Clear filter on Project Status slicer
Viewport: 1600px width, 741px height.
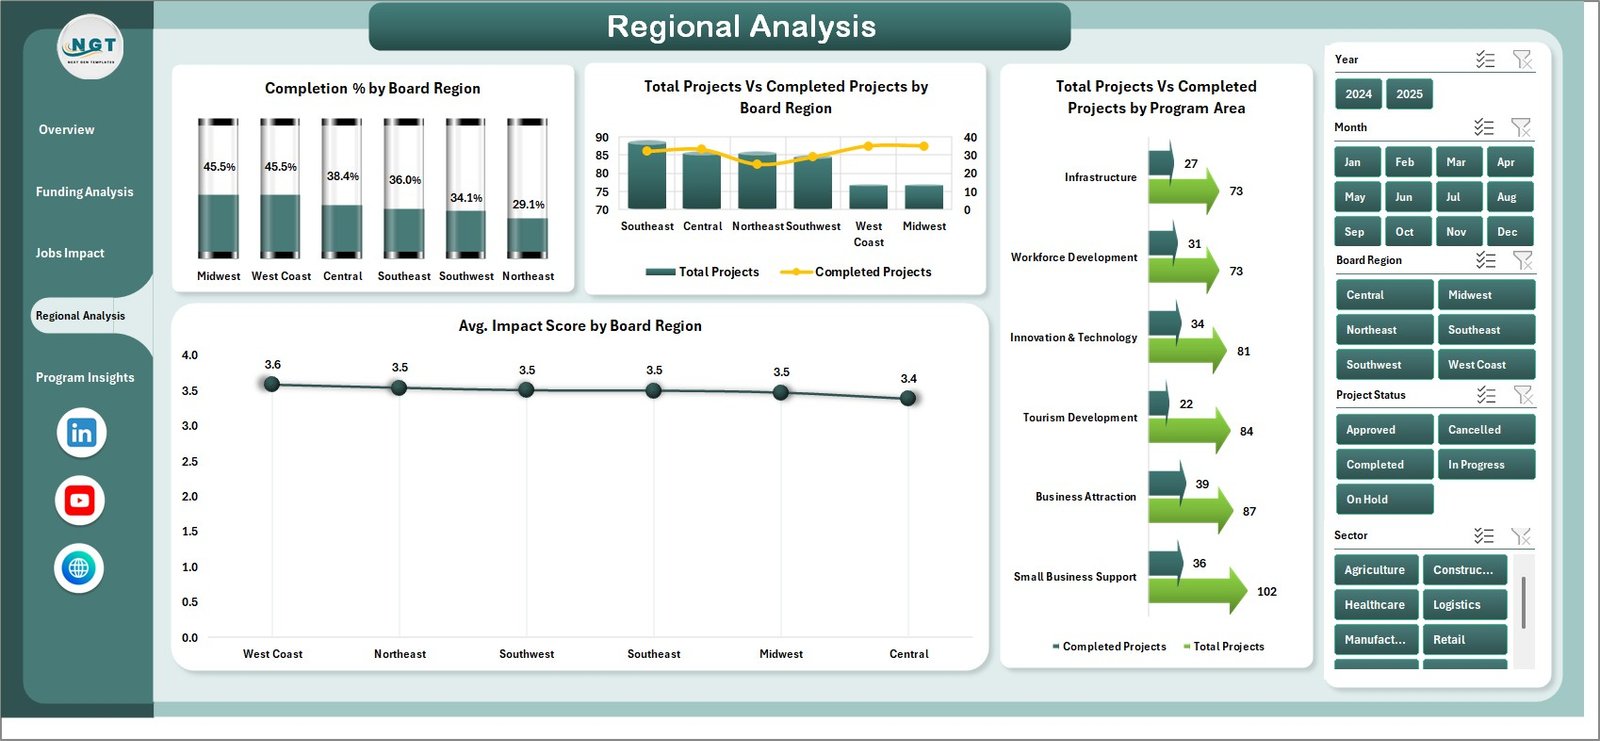[1523, 395]
